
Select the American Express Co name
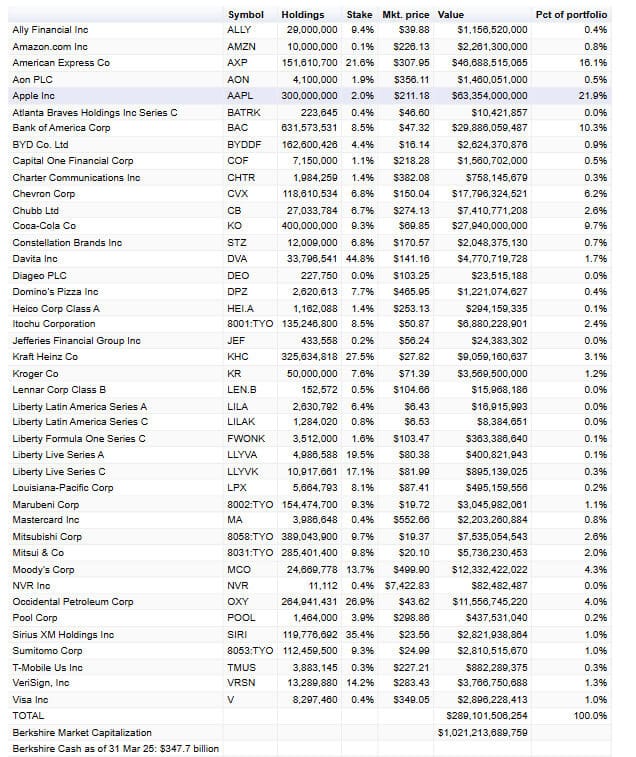[61, 63]
